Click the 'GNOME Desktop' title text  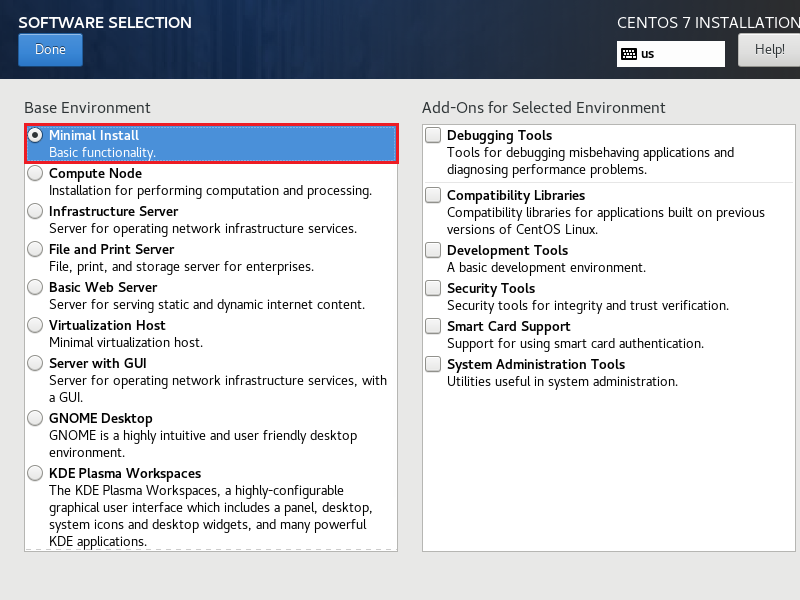[101, 418]
